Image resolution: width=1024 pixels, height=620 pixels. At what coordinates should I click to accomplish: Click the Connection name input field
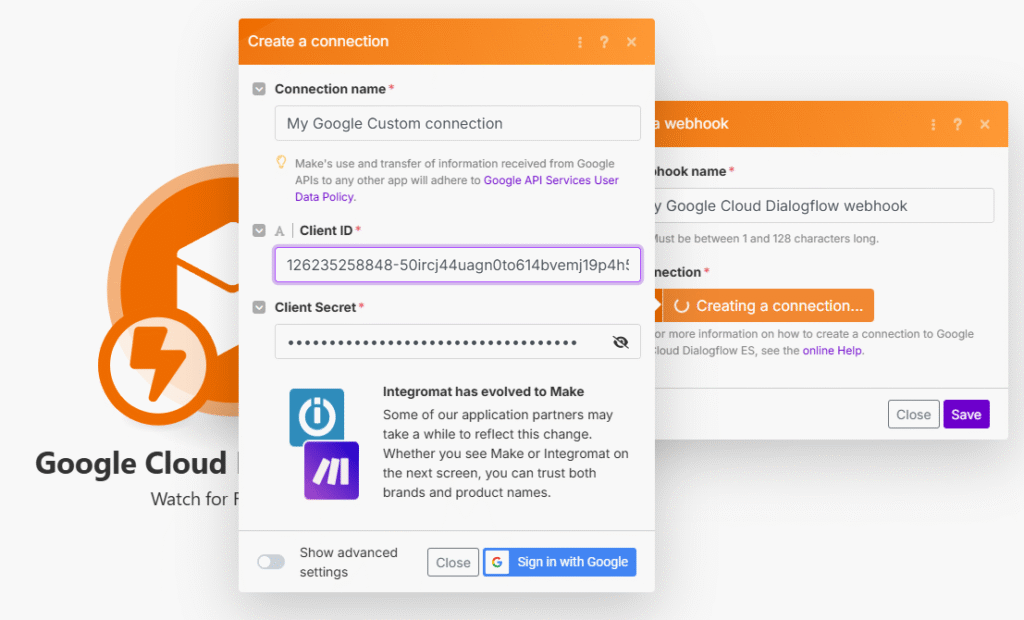coord(457,123)
